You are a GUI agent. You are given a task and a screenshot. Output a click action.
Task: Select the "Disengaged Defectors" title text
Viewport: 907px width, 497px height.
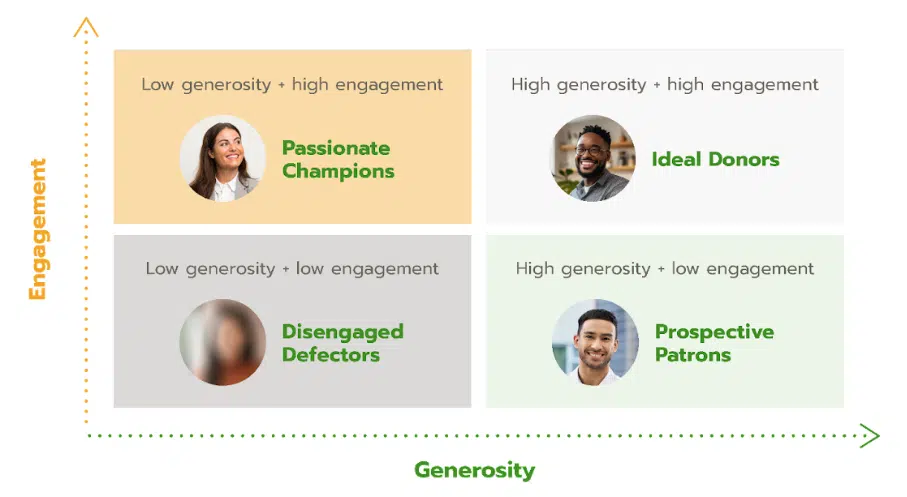(x=342, y=343)
